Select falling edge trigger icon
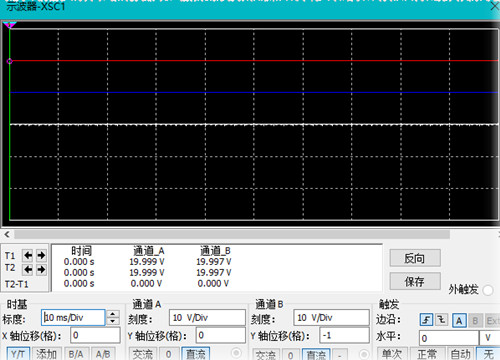 click(x=442, y=320)
